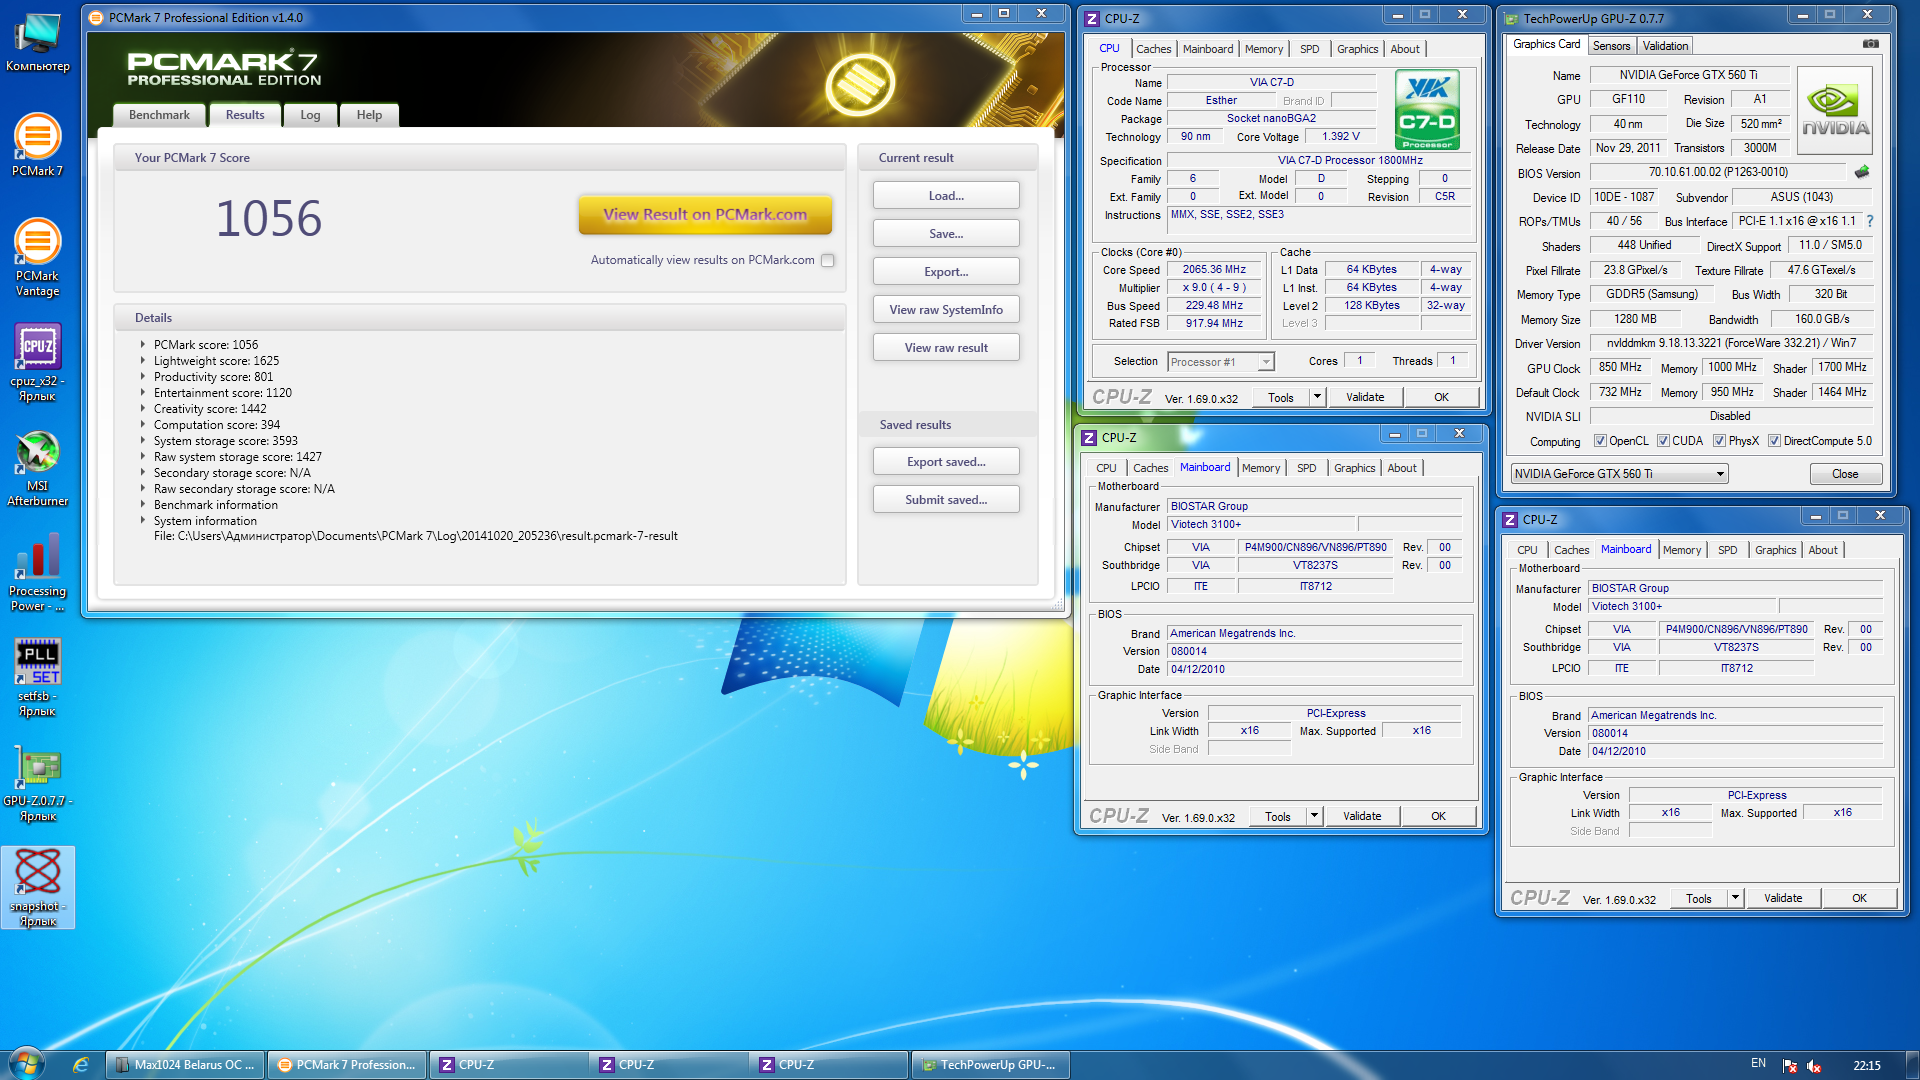Launch PCMark Vantage desktop shortcut
The image size is (1920, 1080).
37,258
